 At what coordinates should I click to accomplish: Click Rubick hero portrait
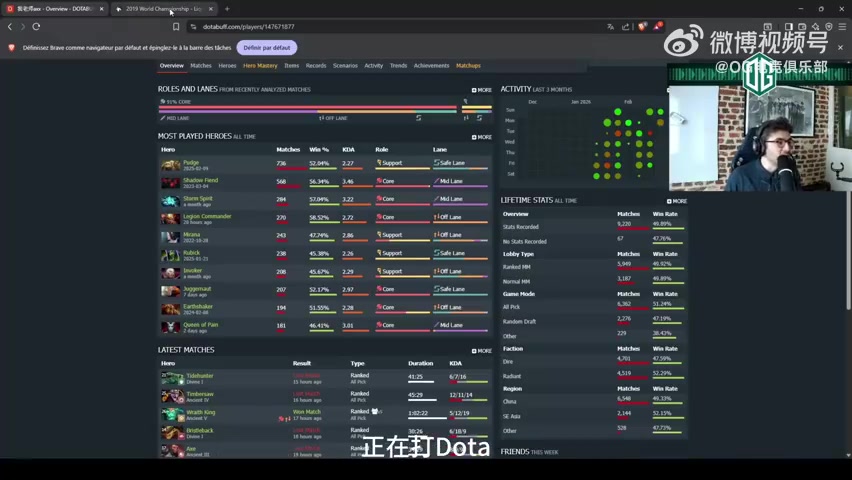170,255
